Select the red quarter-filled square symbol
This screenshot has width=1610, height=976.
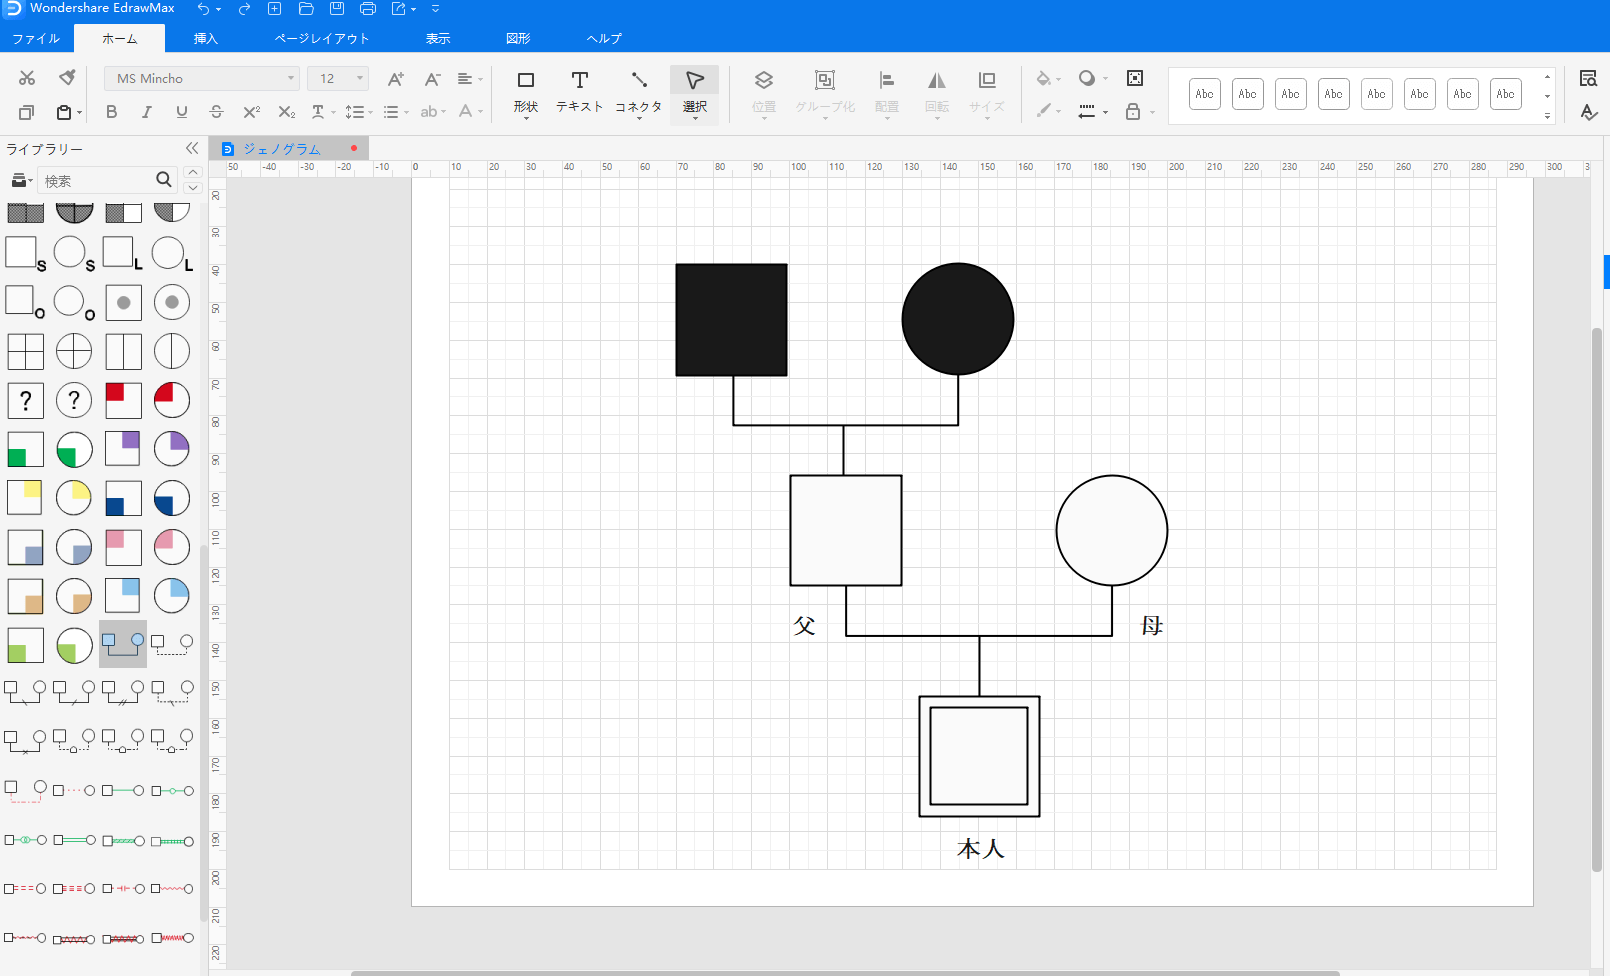(x=123, y=400)
